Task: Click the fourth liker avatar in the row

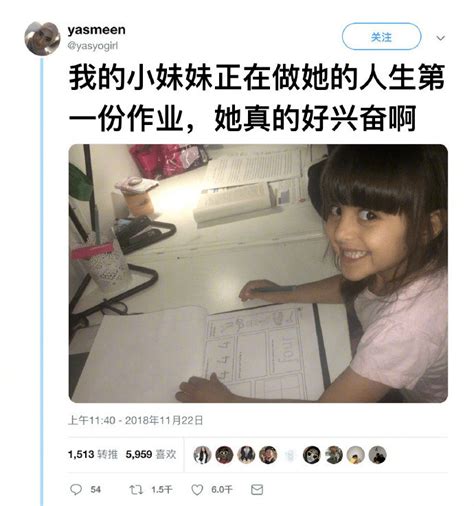Action: tap(268, 455)
